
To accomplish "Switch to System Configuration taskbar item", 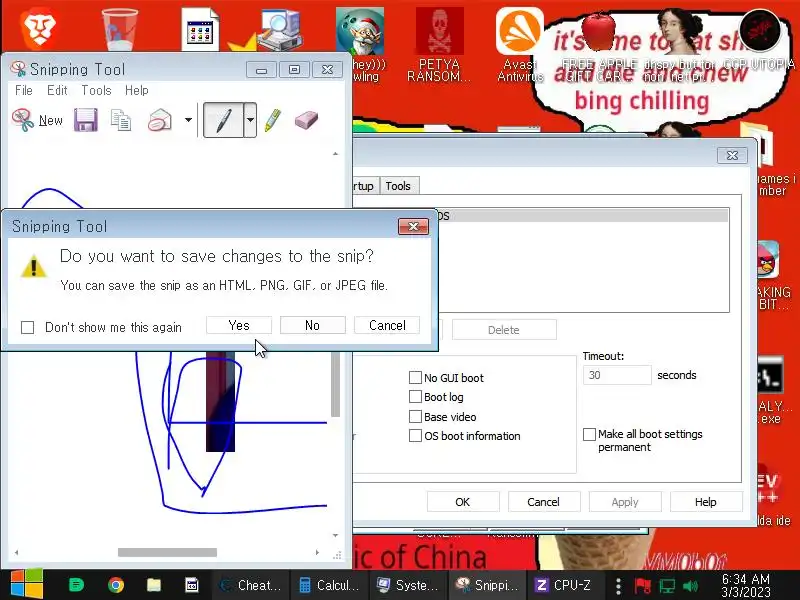I will pos(407,585).
